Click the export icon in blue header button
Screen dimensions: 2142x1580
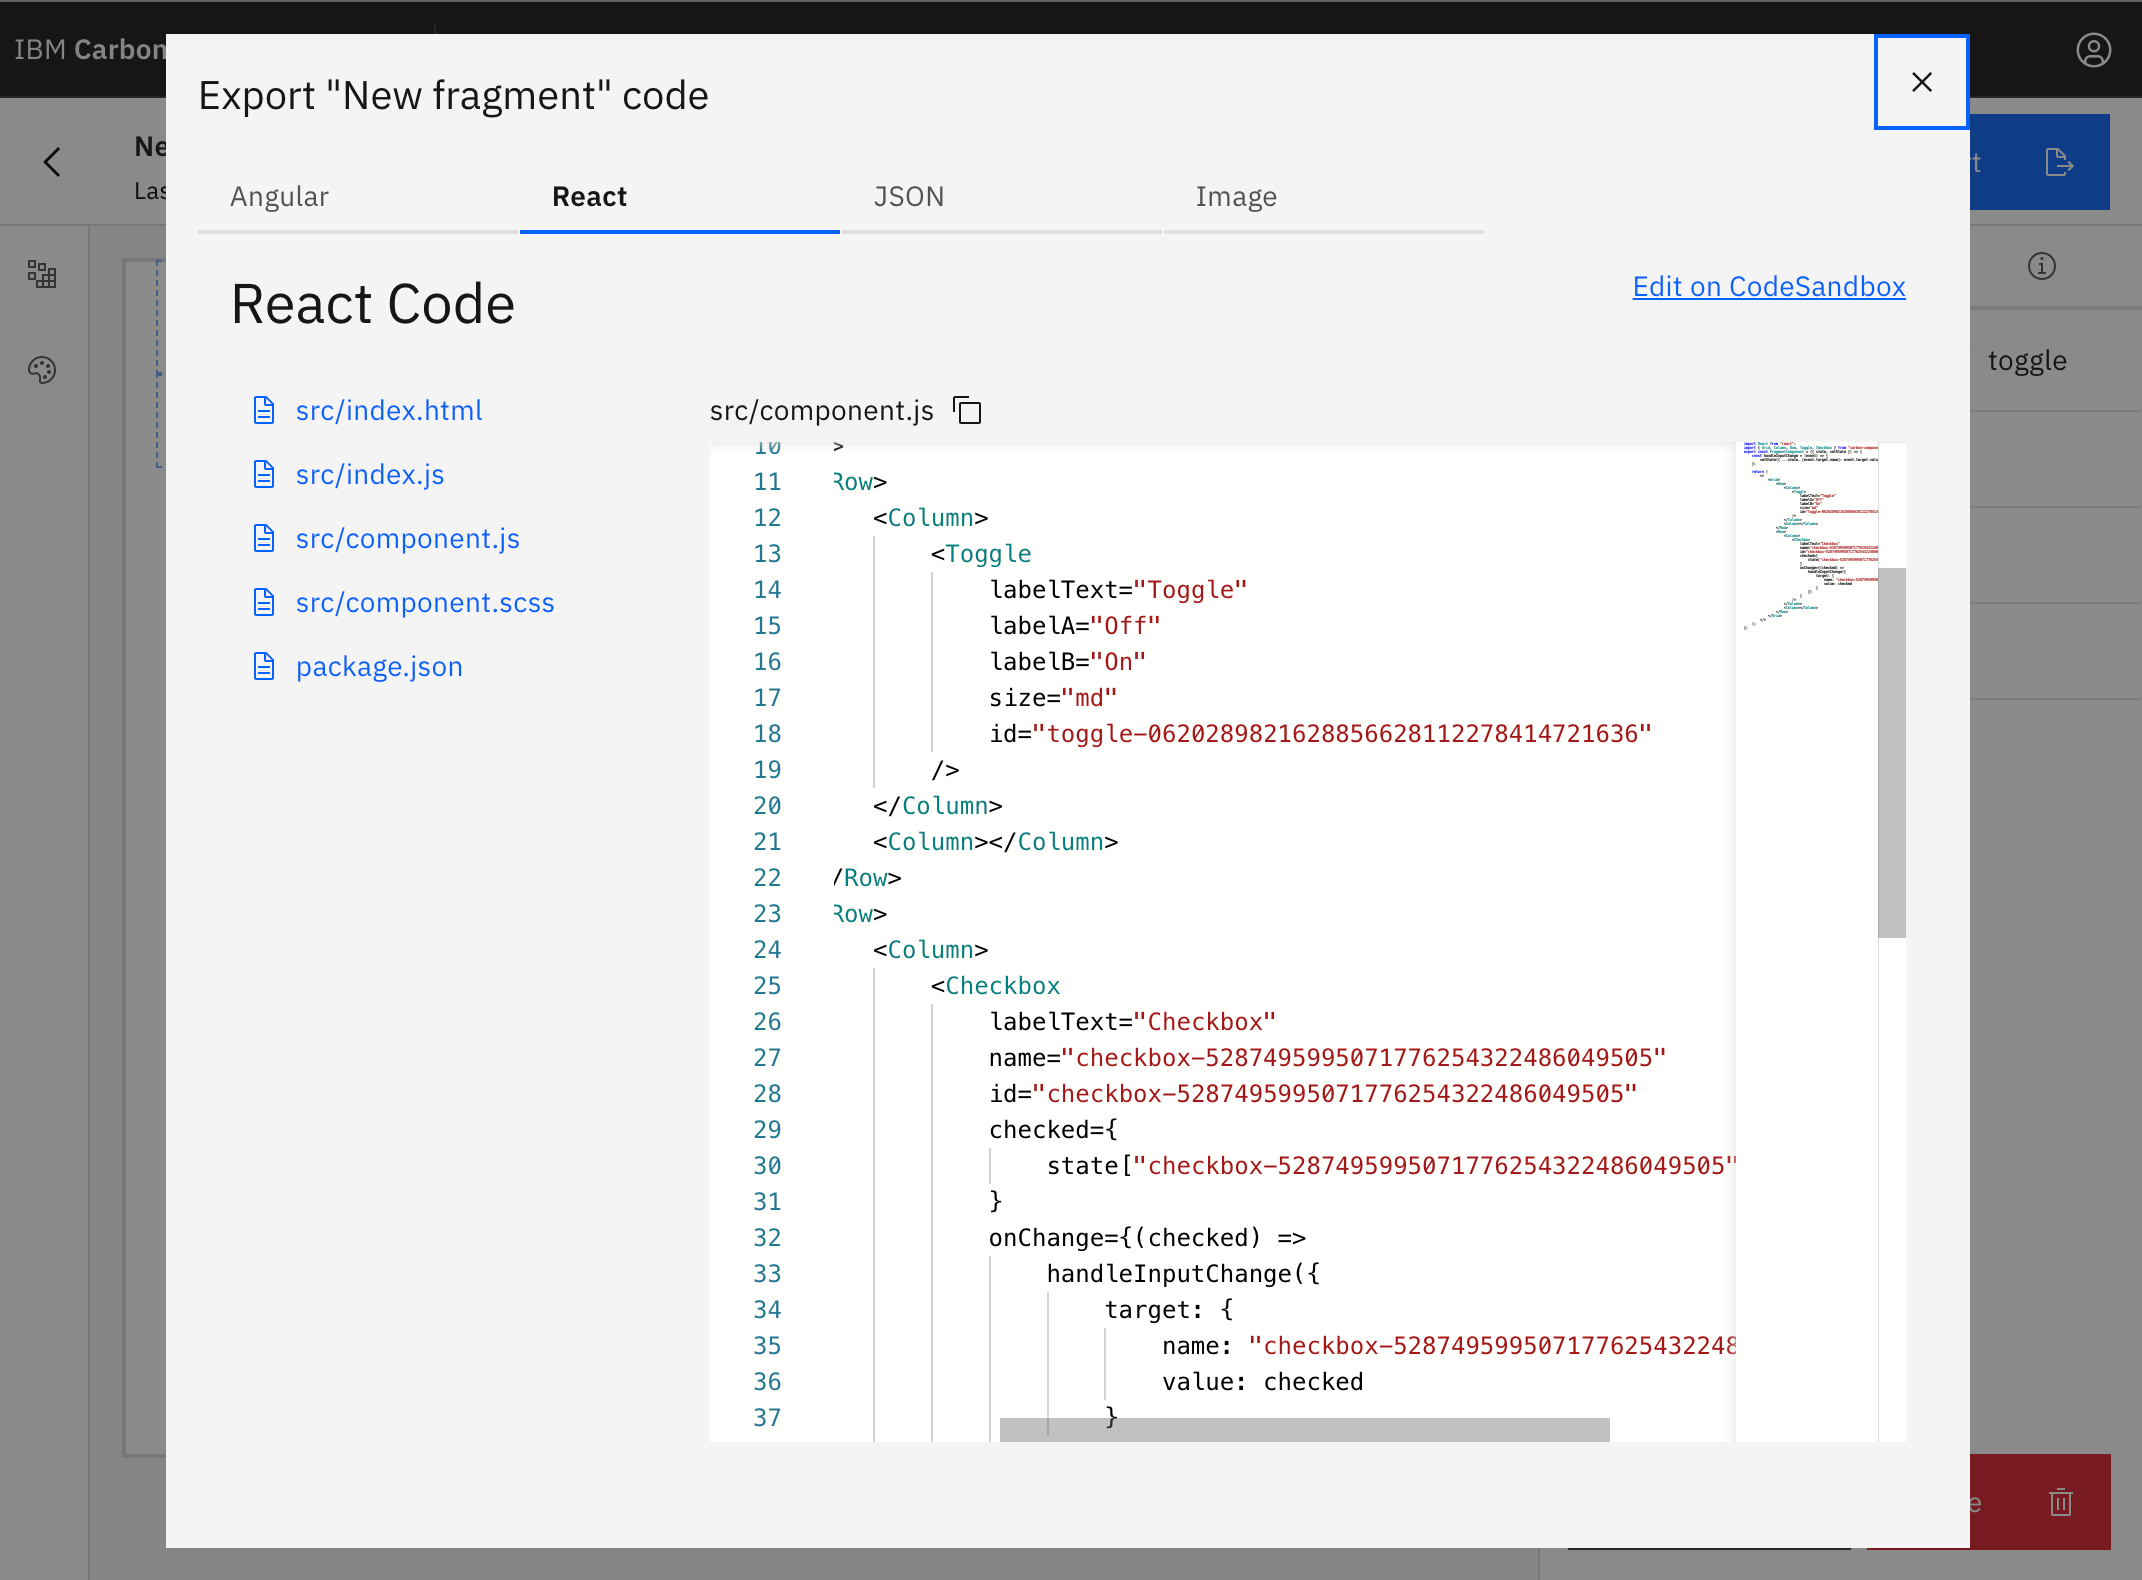pyautogui.click(x=2058, y=161)
